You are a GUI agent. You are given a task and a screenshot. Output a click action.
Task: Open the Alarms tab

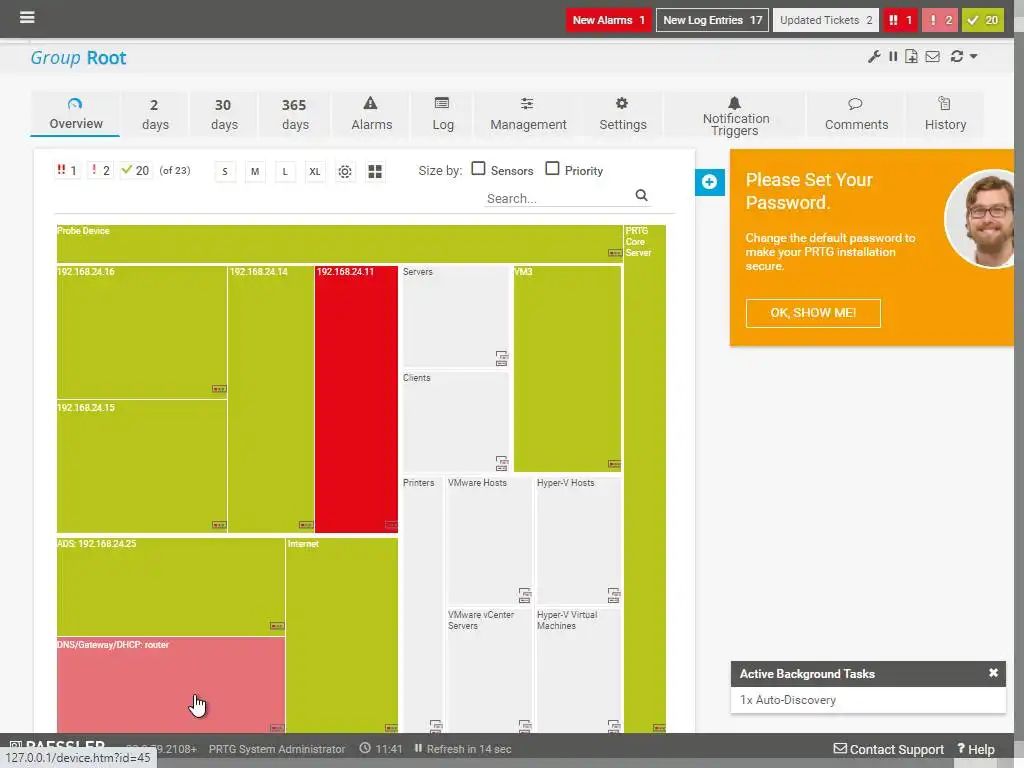[x=371, y=114]
